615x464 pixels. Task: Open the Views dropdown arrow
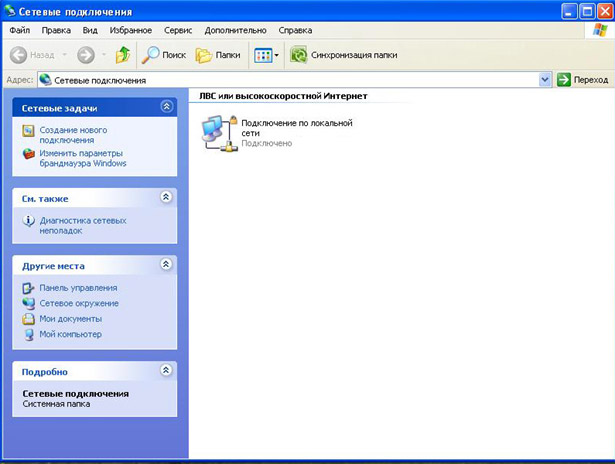pos(277,55)
